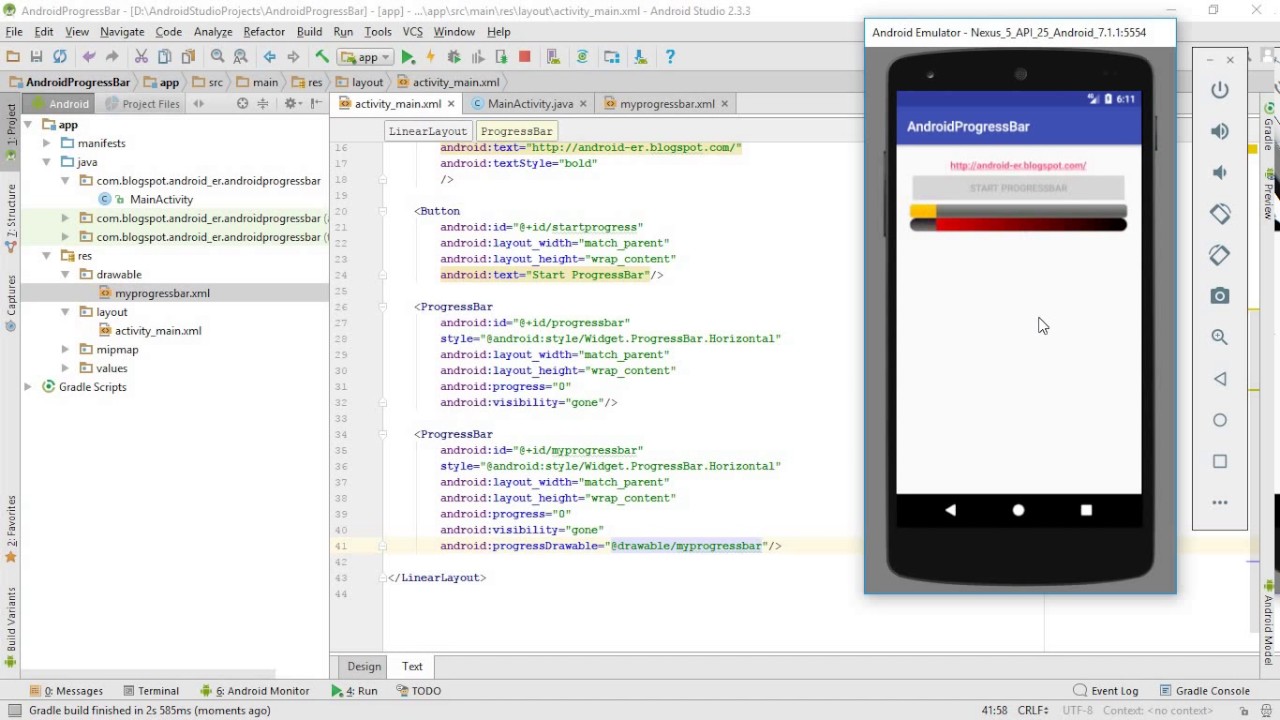The image size is (1280, 720).
Task: Take emulator screenshot with camera icon
Action: [1220, 296]
